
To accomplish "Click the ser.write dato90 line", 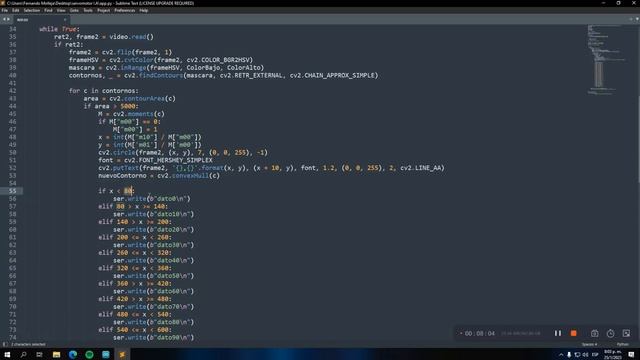I will (x=153, y=338).
